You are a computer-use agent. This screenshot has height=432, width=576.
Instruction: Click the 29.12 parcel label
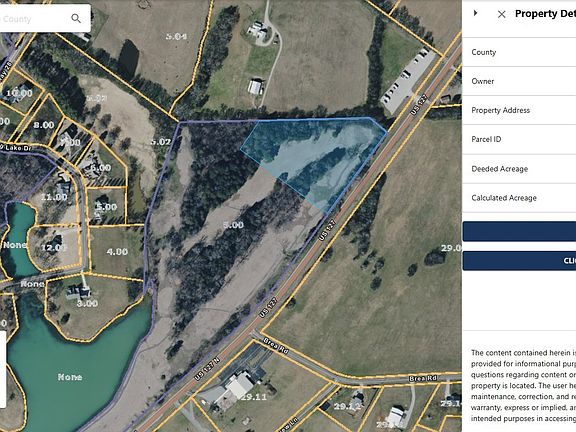347,406
